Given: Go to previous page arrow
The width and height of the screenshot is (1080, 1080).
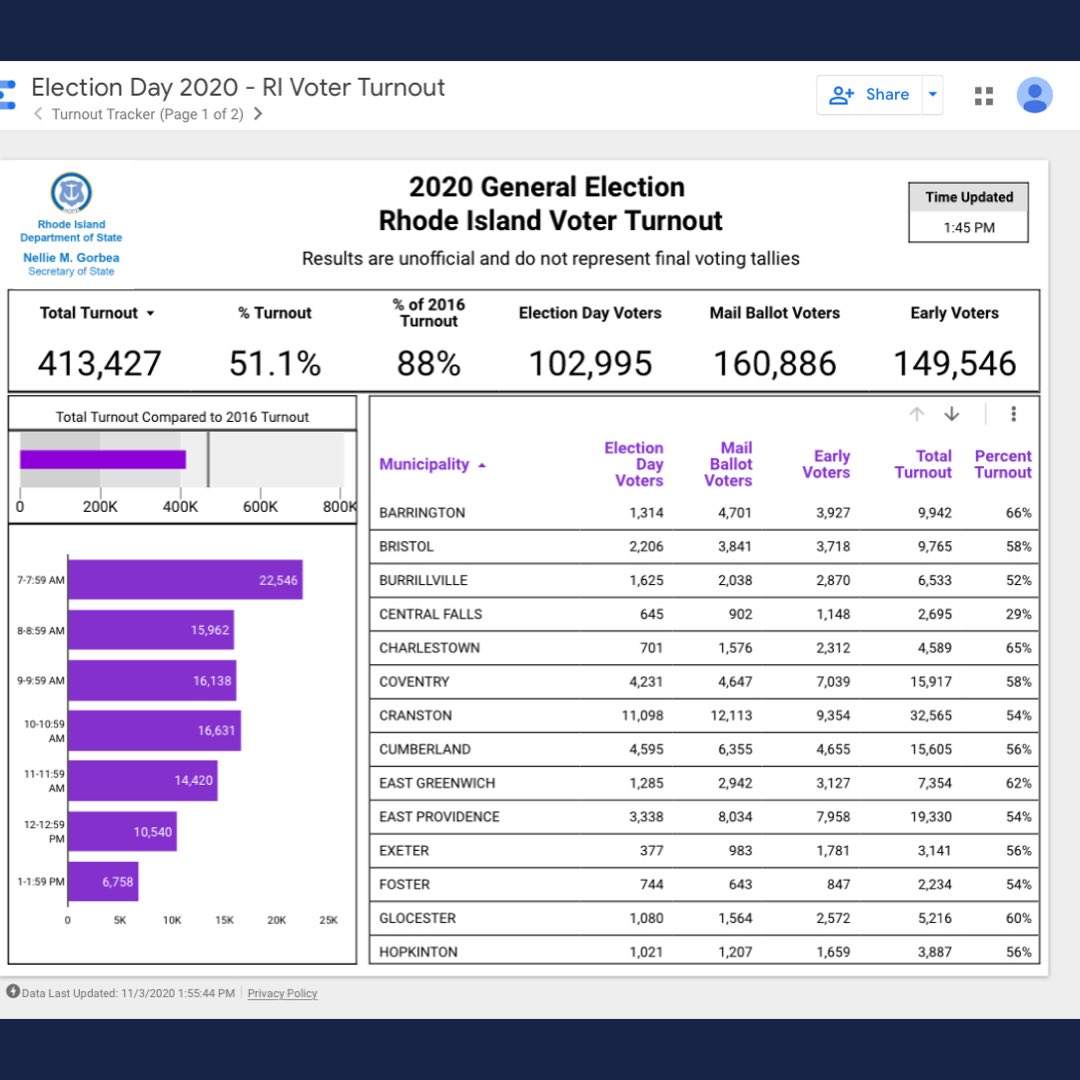Looking at the screenshot, I should tap(38, 114).
